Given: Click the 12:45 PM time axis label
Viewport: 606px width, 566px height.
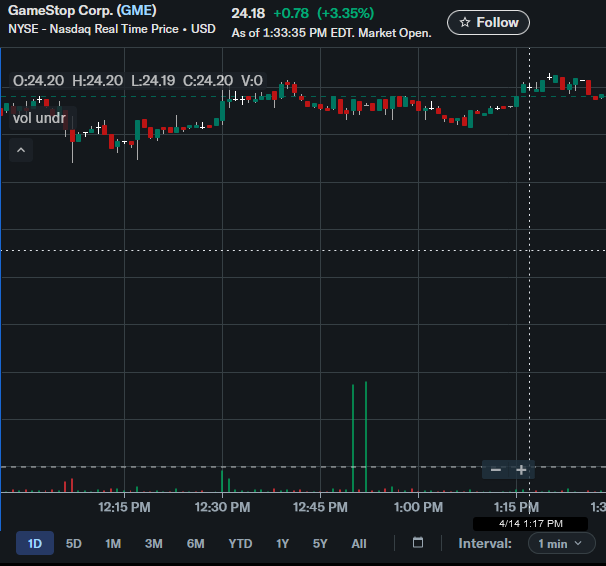Looking at the screenshot, I should (x=320, y=507).
